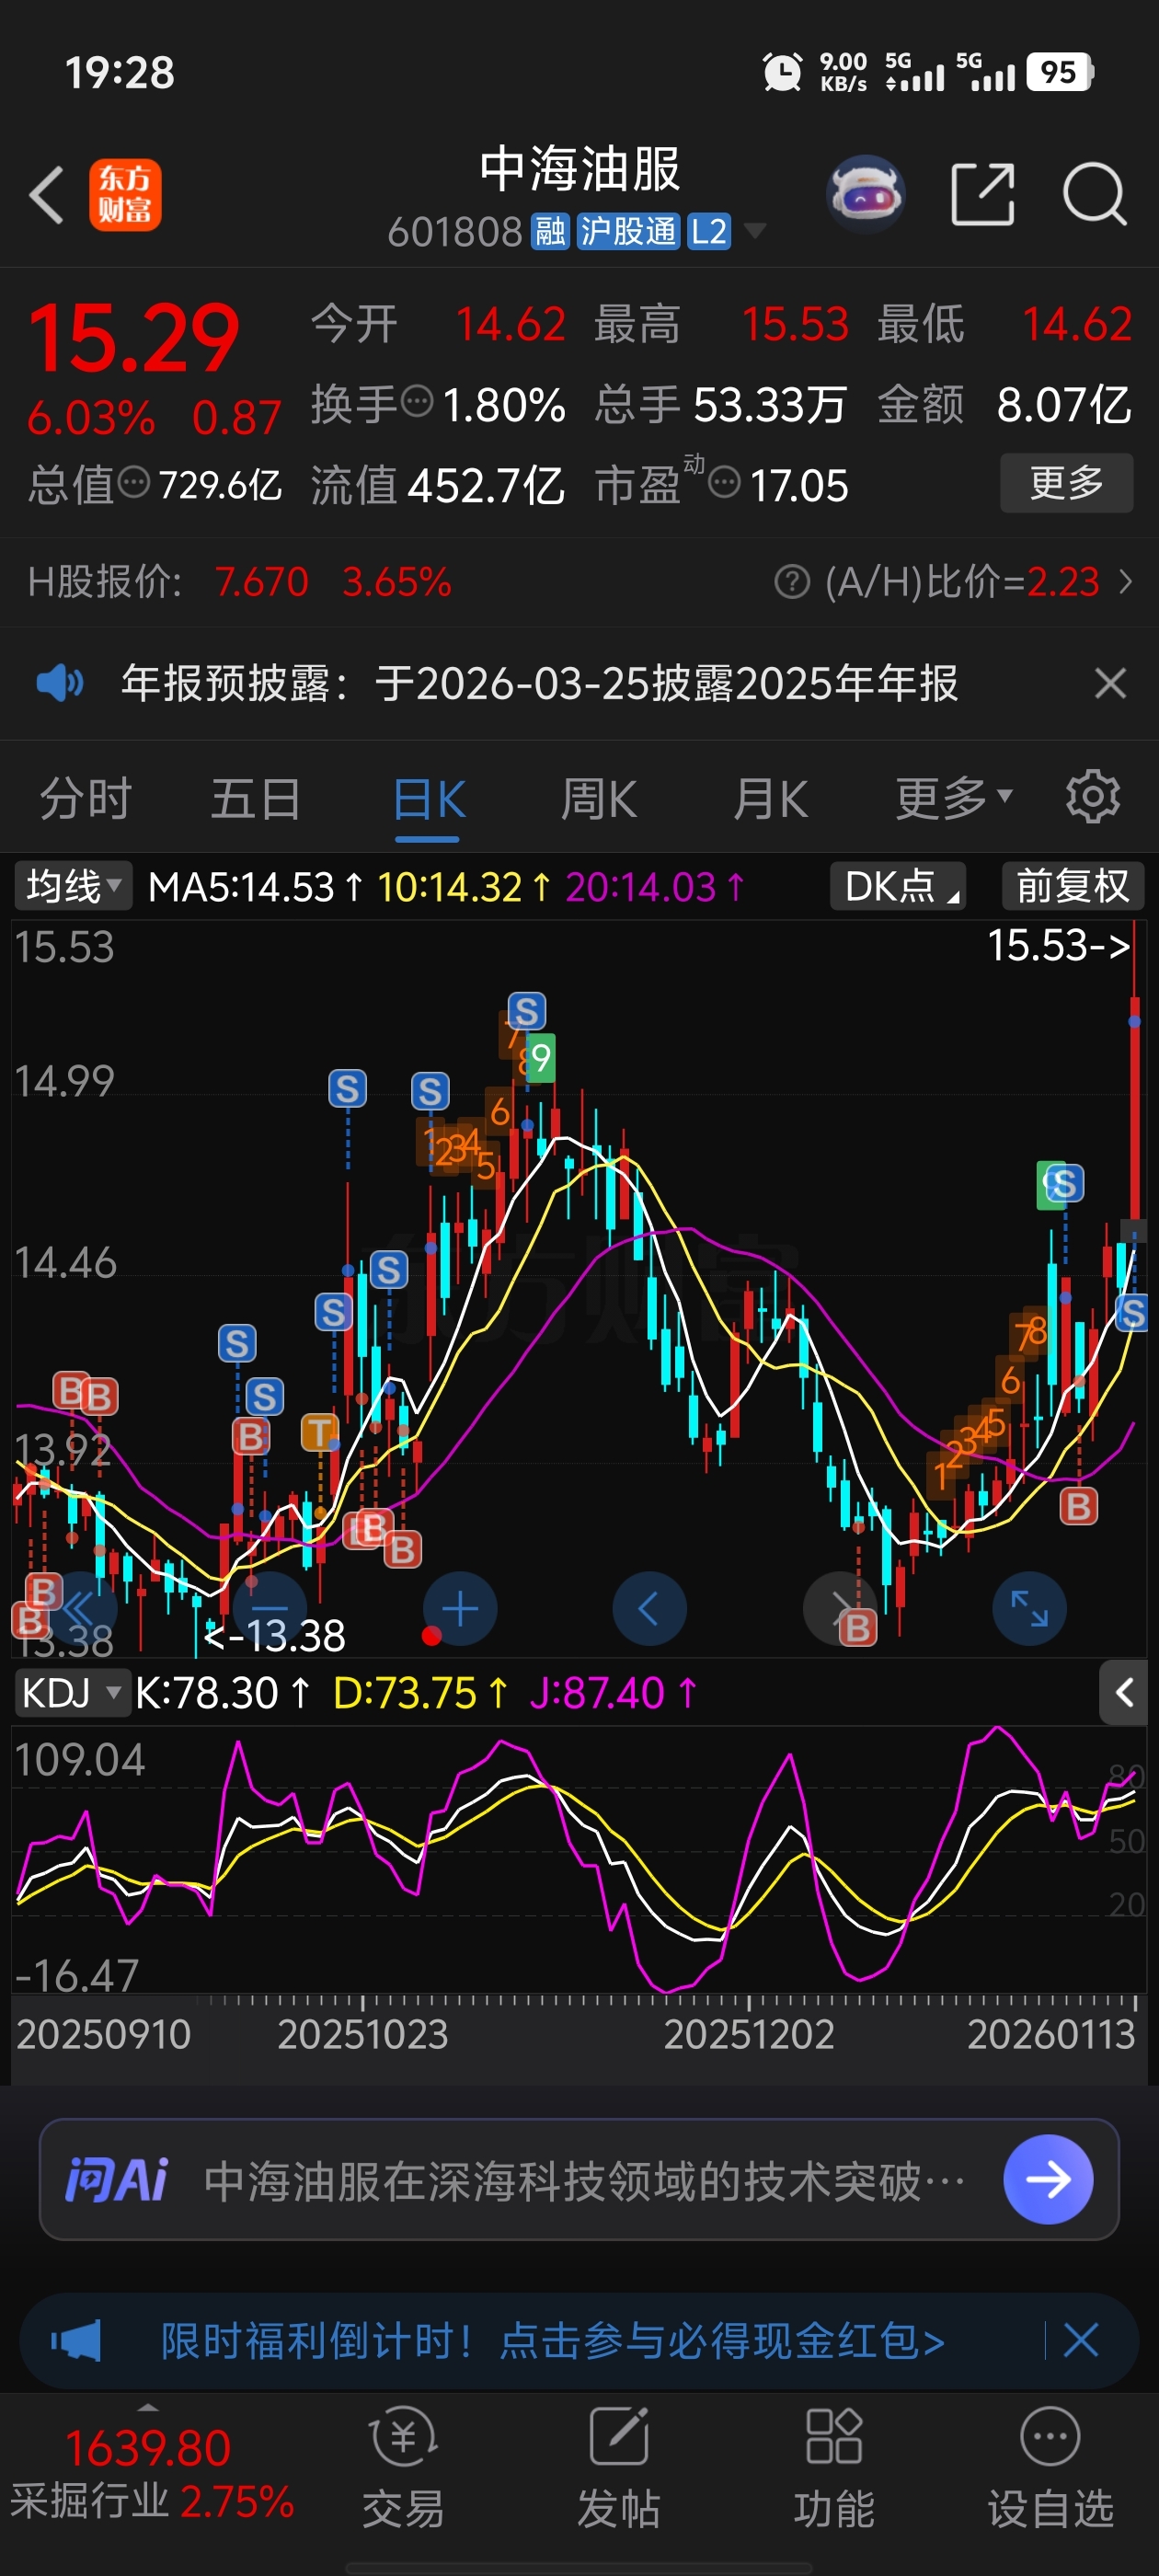Open 交易 trade button
The image size is (1159, 2576).
tap(403, 2467)
